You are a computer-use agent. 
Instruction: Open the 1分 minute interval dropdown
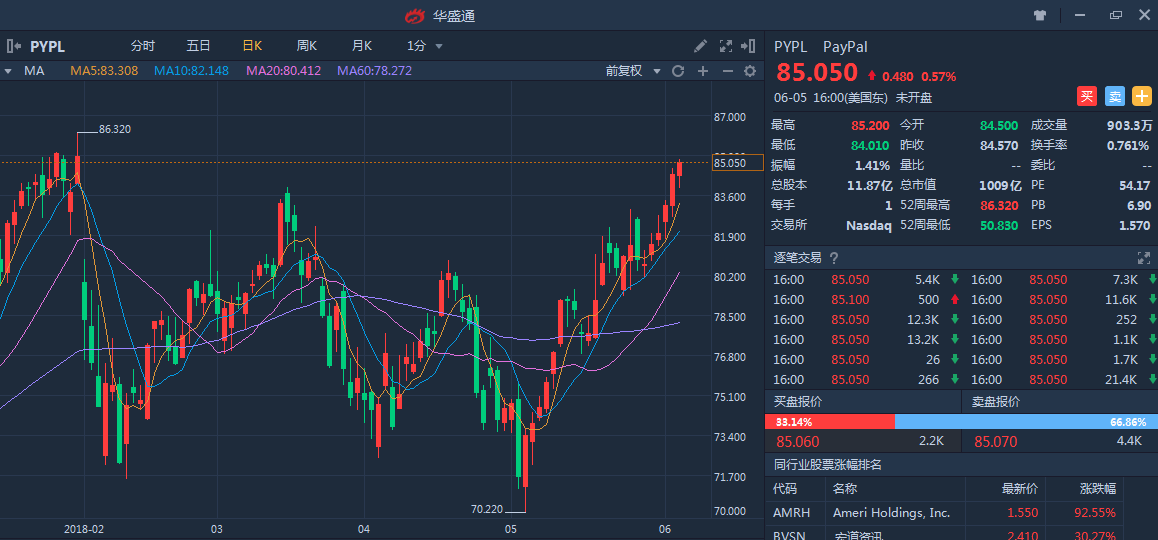pyautogui.click(x=424, y=46)
